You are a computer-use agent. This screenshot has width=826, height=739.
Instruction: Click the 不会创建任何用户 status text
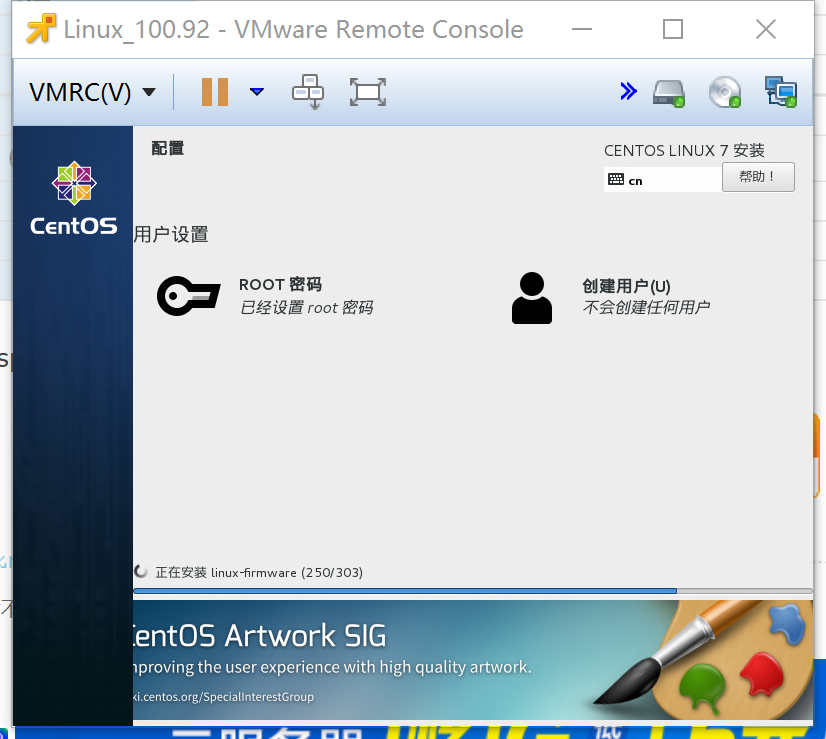[x=646, y=307]
